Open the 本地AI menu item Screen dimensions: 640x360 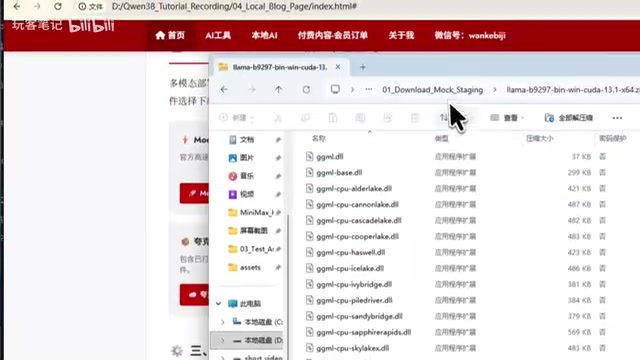[x=264, y=36]
